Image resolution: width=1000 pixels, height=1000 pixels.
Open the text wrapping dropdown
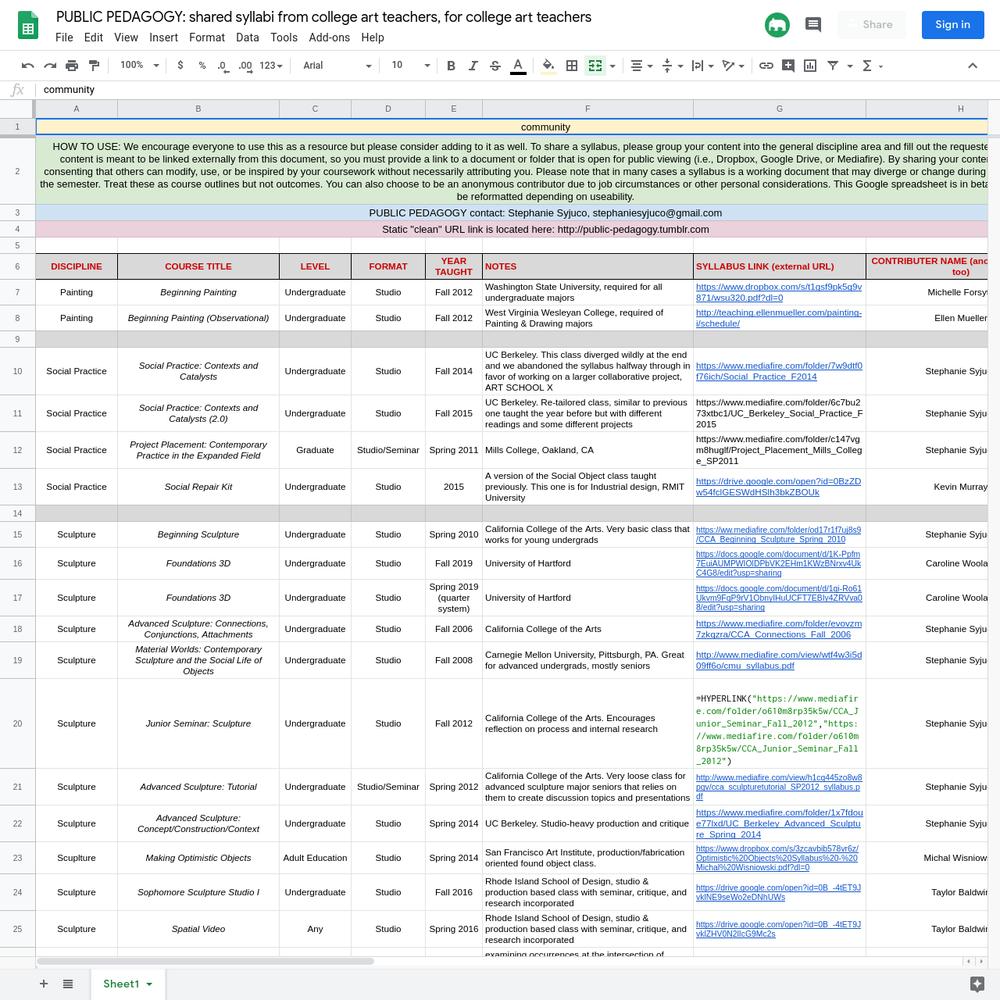703,66
